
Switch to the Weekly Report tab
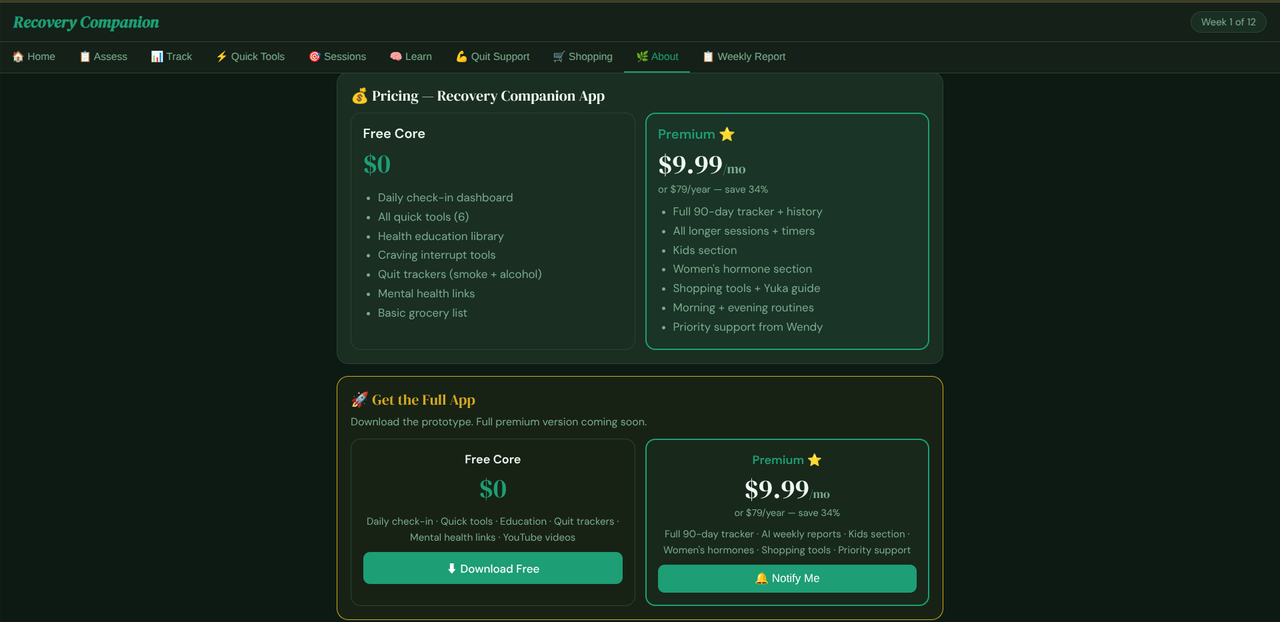[x=743, y=57]
